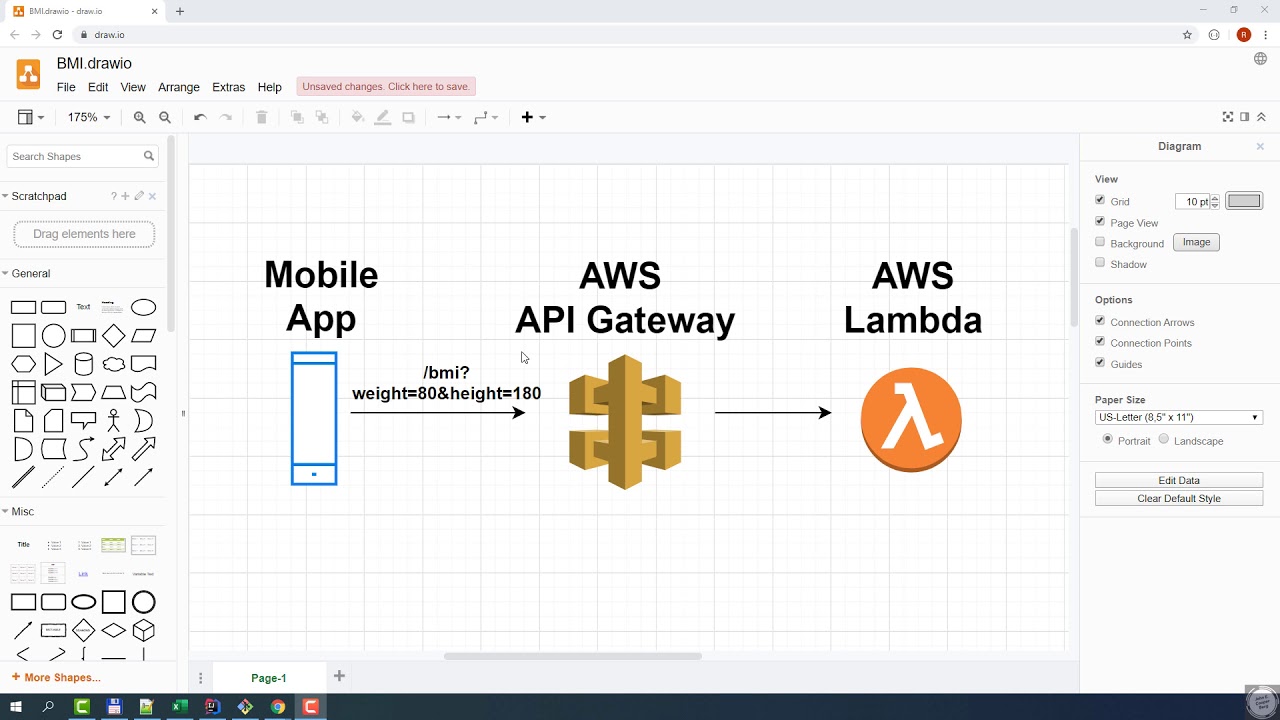Enable the Shadow checkbox

pos(1100,263)
